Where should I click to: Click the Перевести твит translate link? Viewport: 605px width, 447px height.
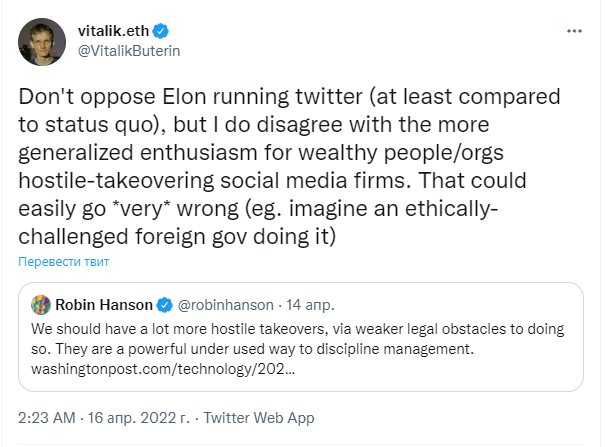point(64,261)
